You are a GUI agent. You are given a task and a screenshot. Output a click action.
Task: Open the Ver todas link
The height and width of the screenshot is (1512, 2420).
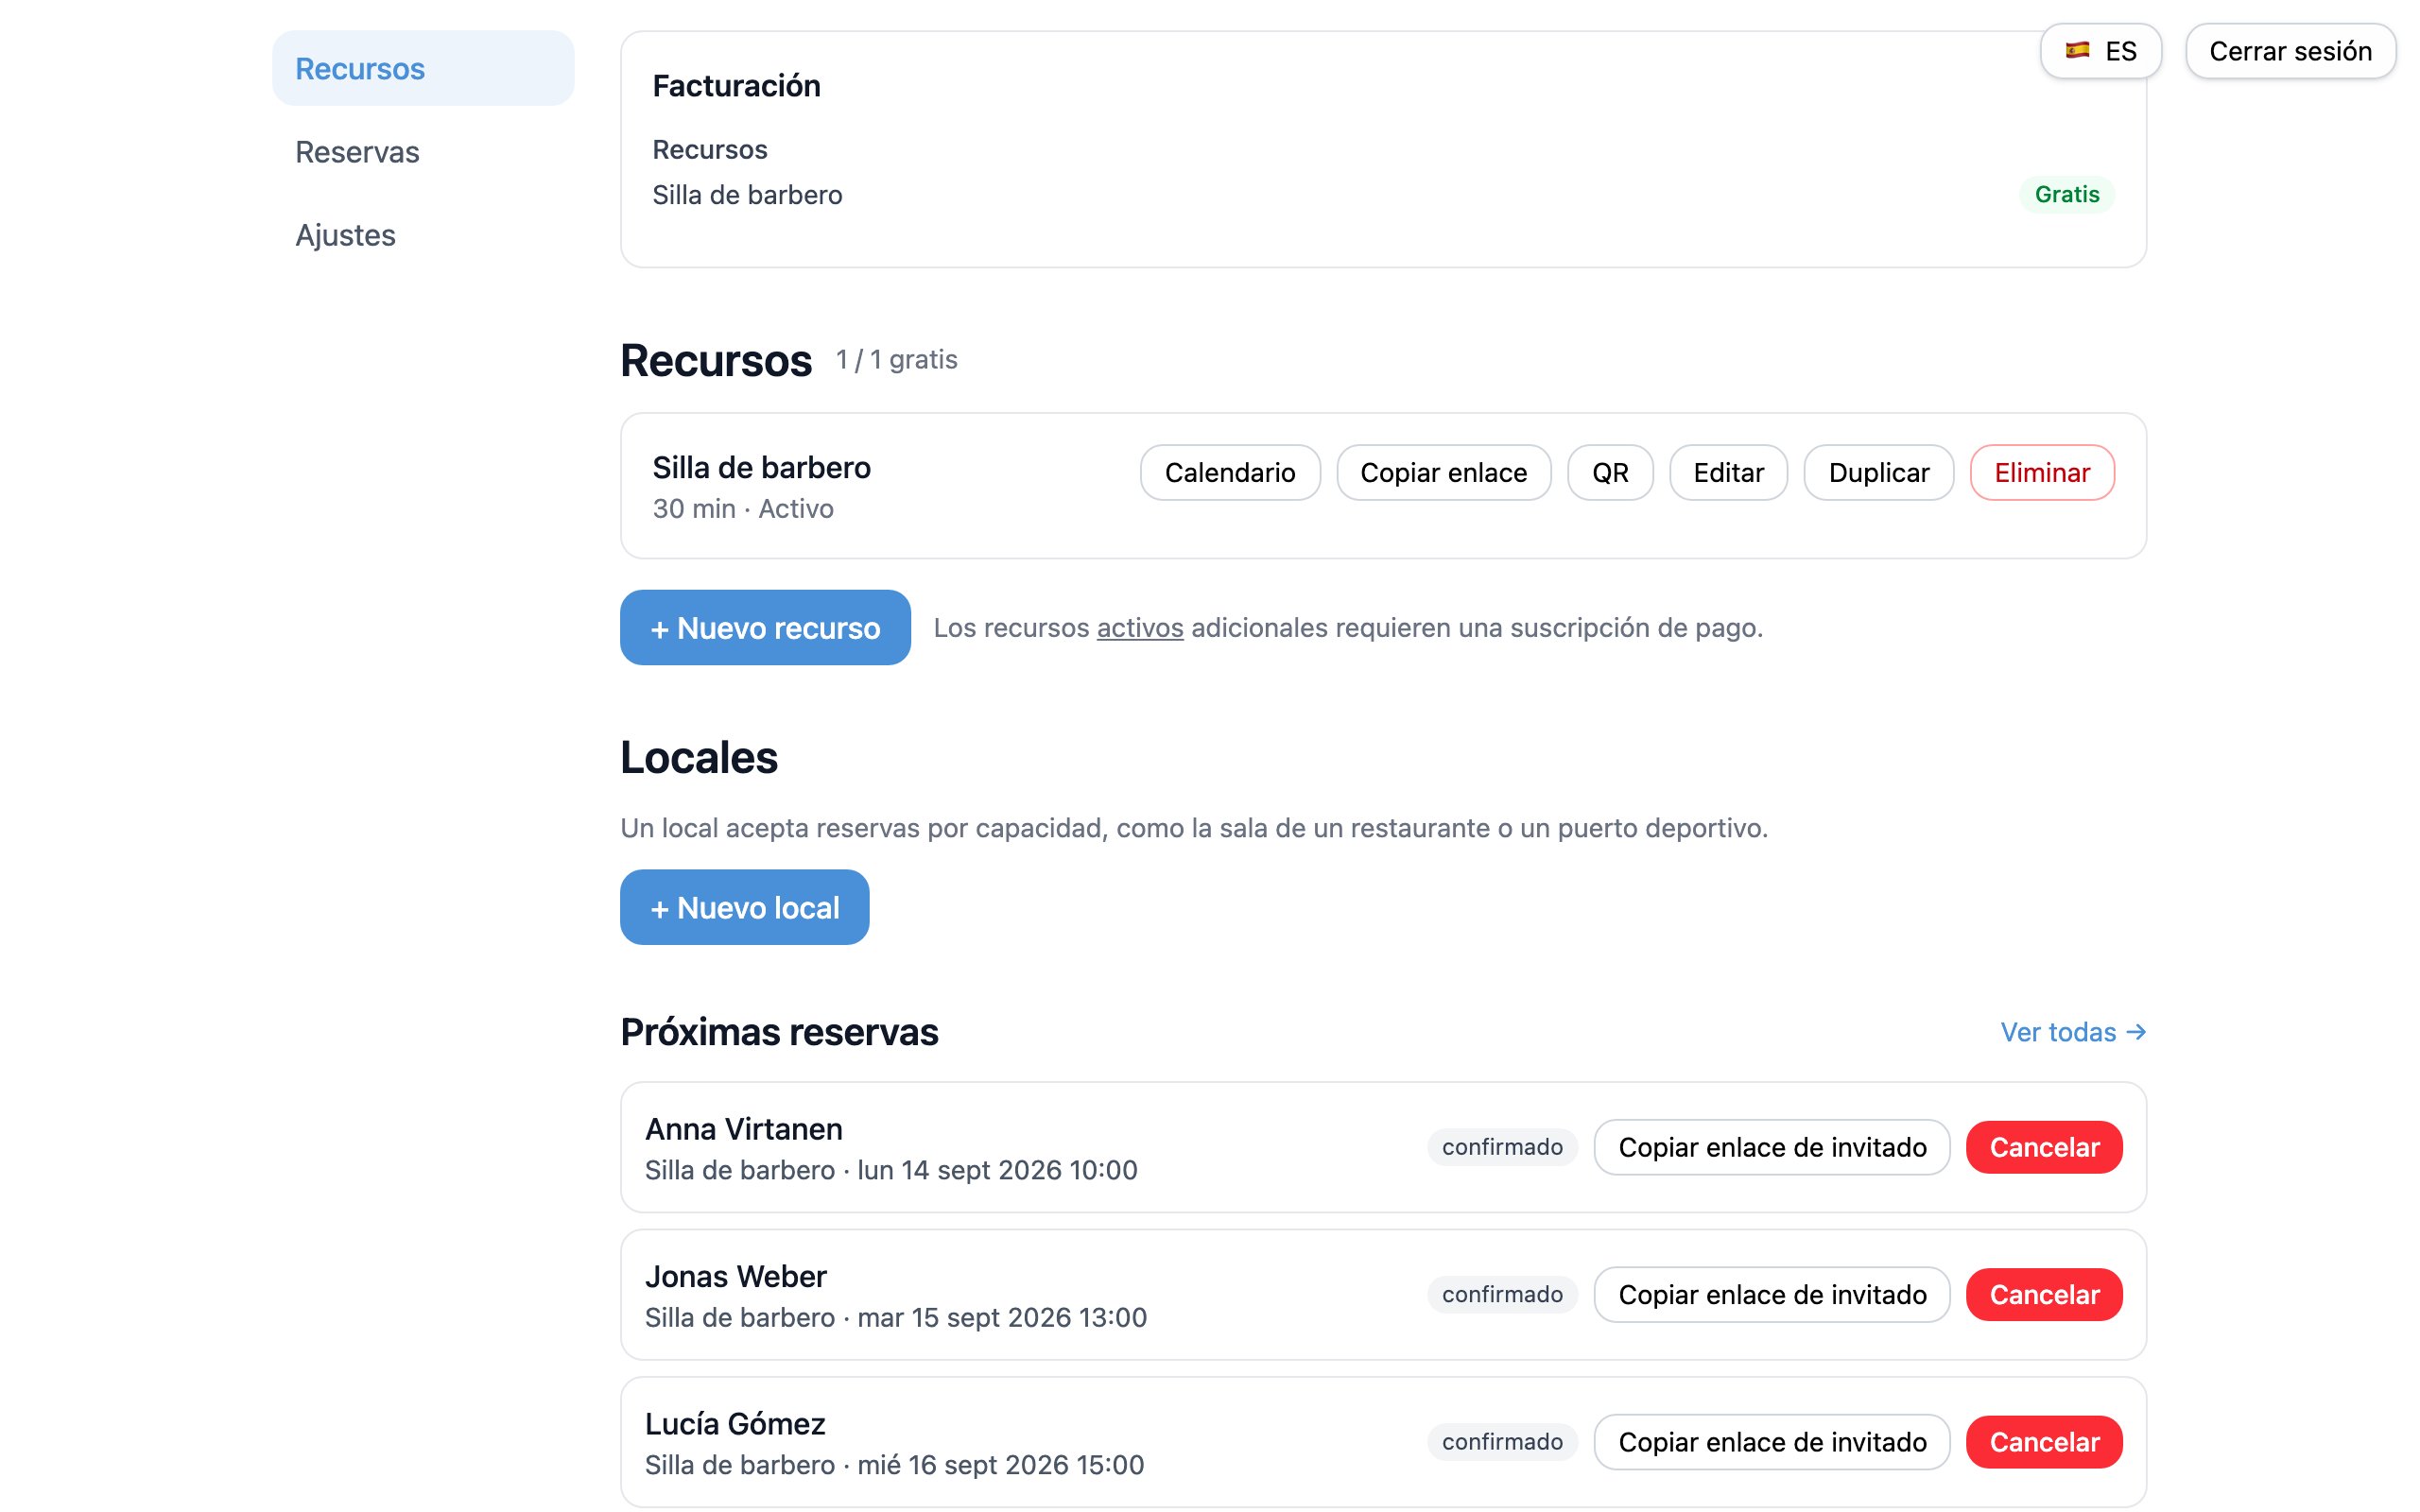[x=2073, y=1032]
